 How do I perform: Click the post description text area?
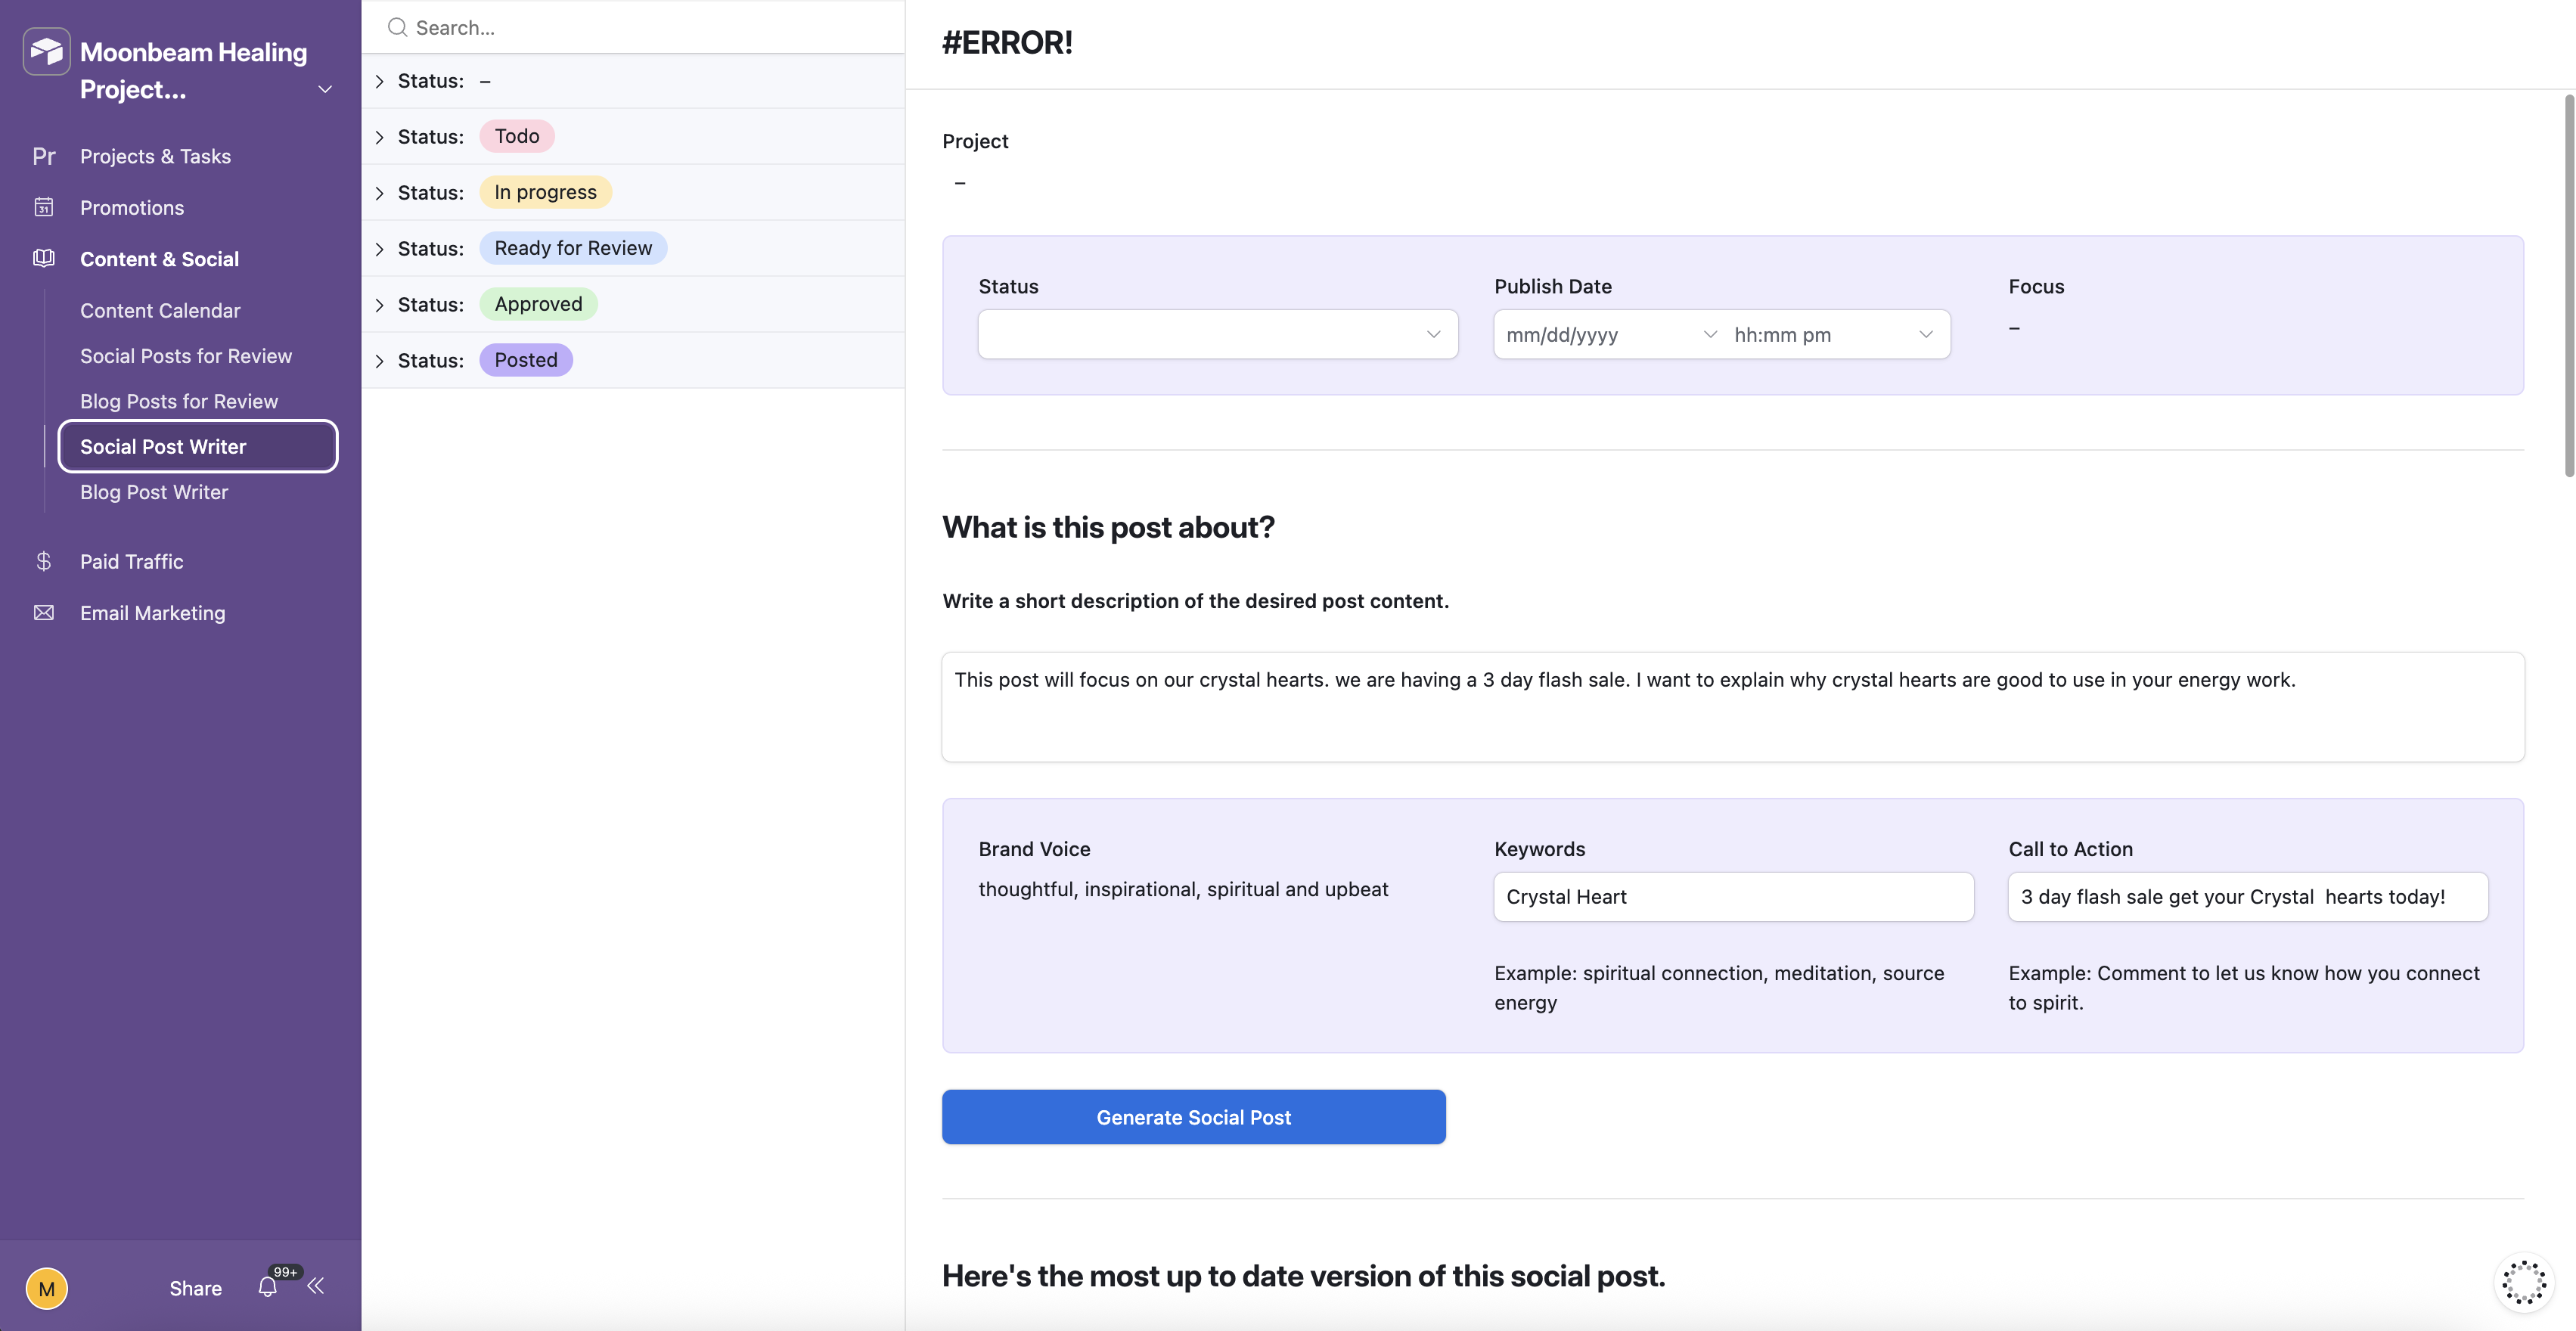pos(1733,707)
